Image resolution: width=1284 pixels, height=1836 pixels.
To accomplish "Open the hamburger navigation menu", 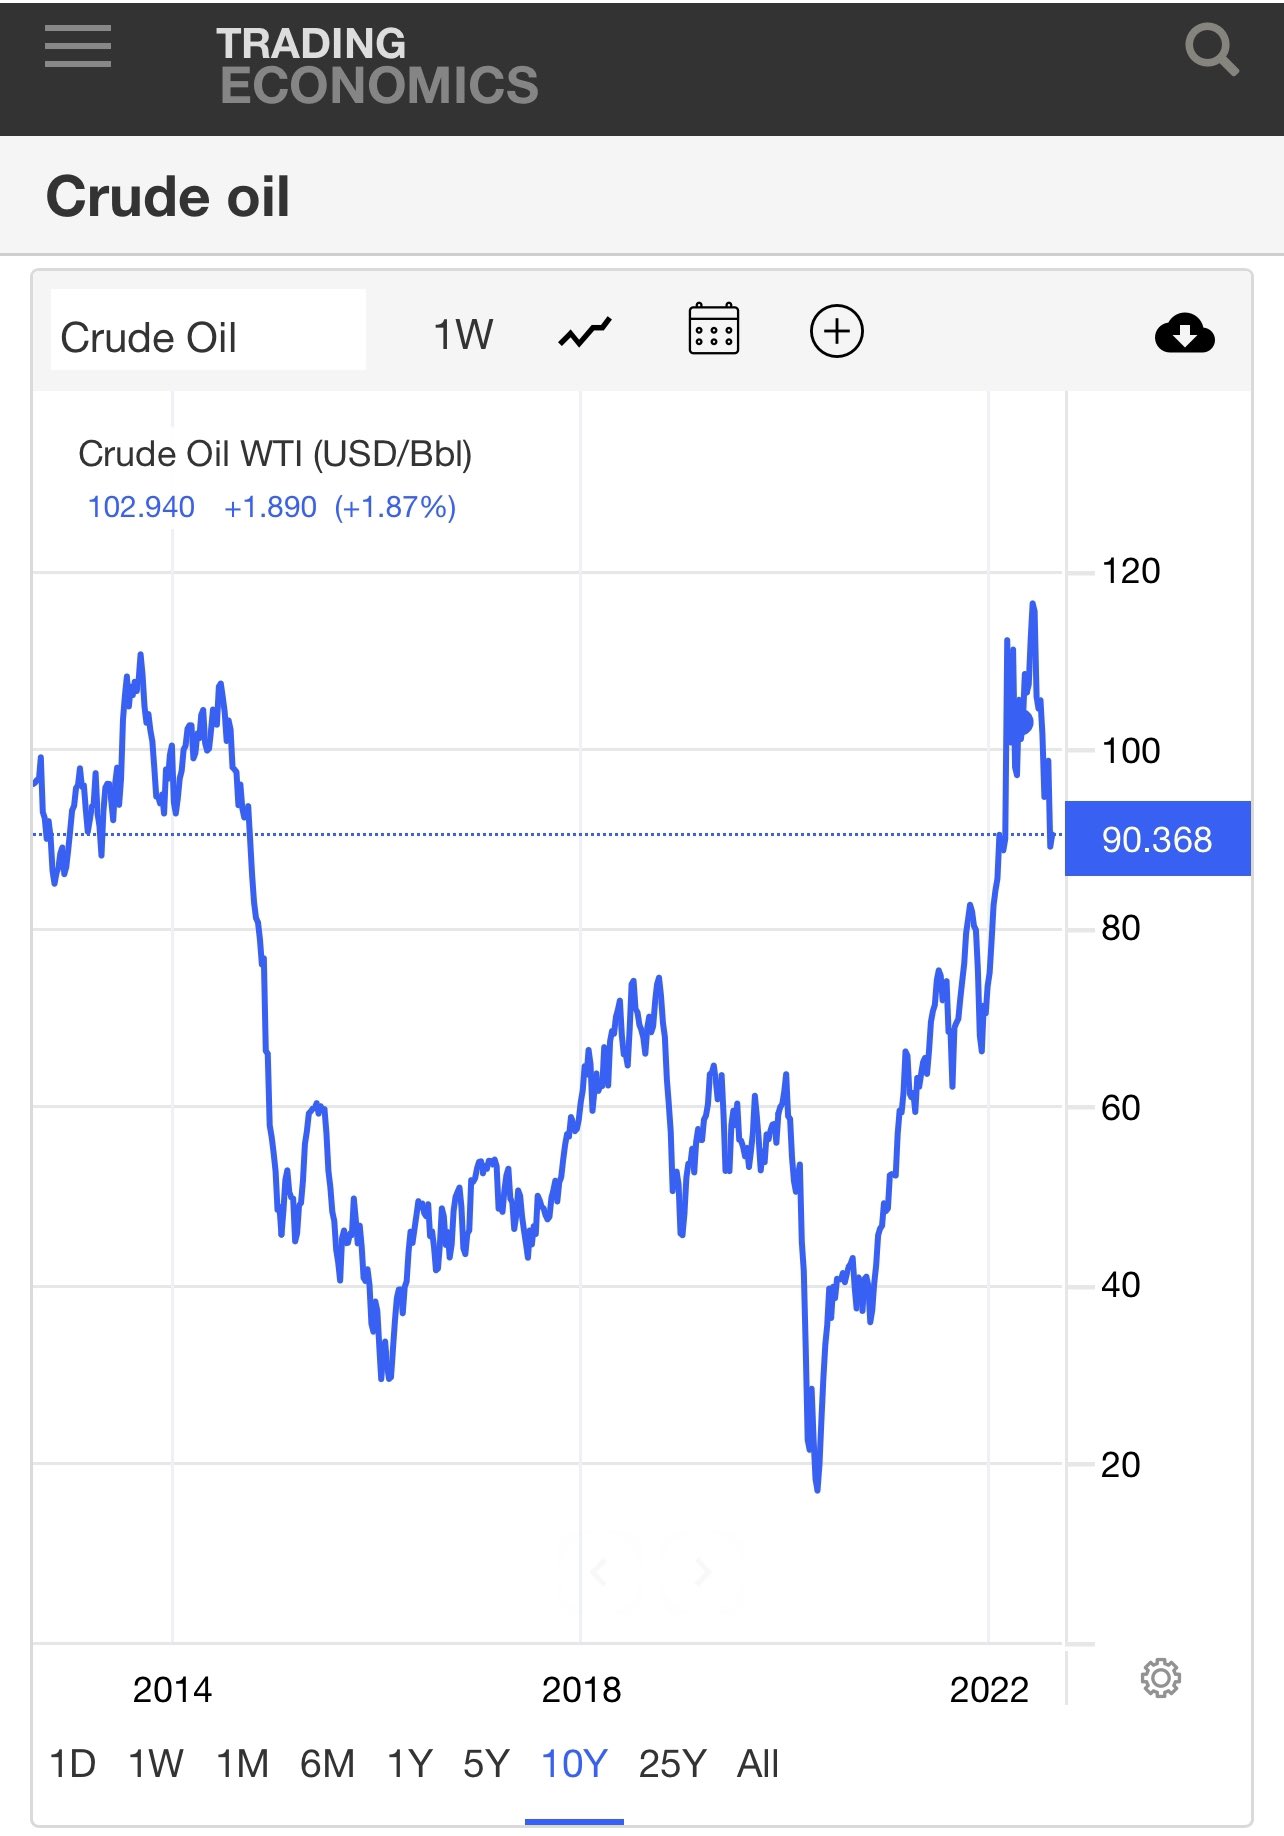I will (x=78, y=47).
